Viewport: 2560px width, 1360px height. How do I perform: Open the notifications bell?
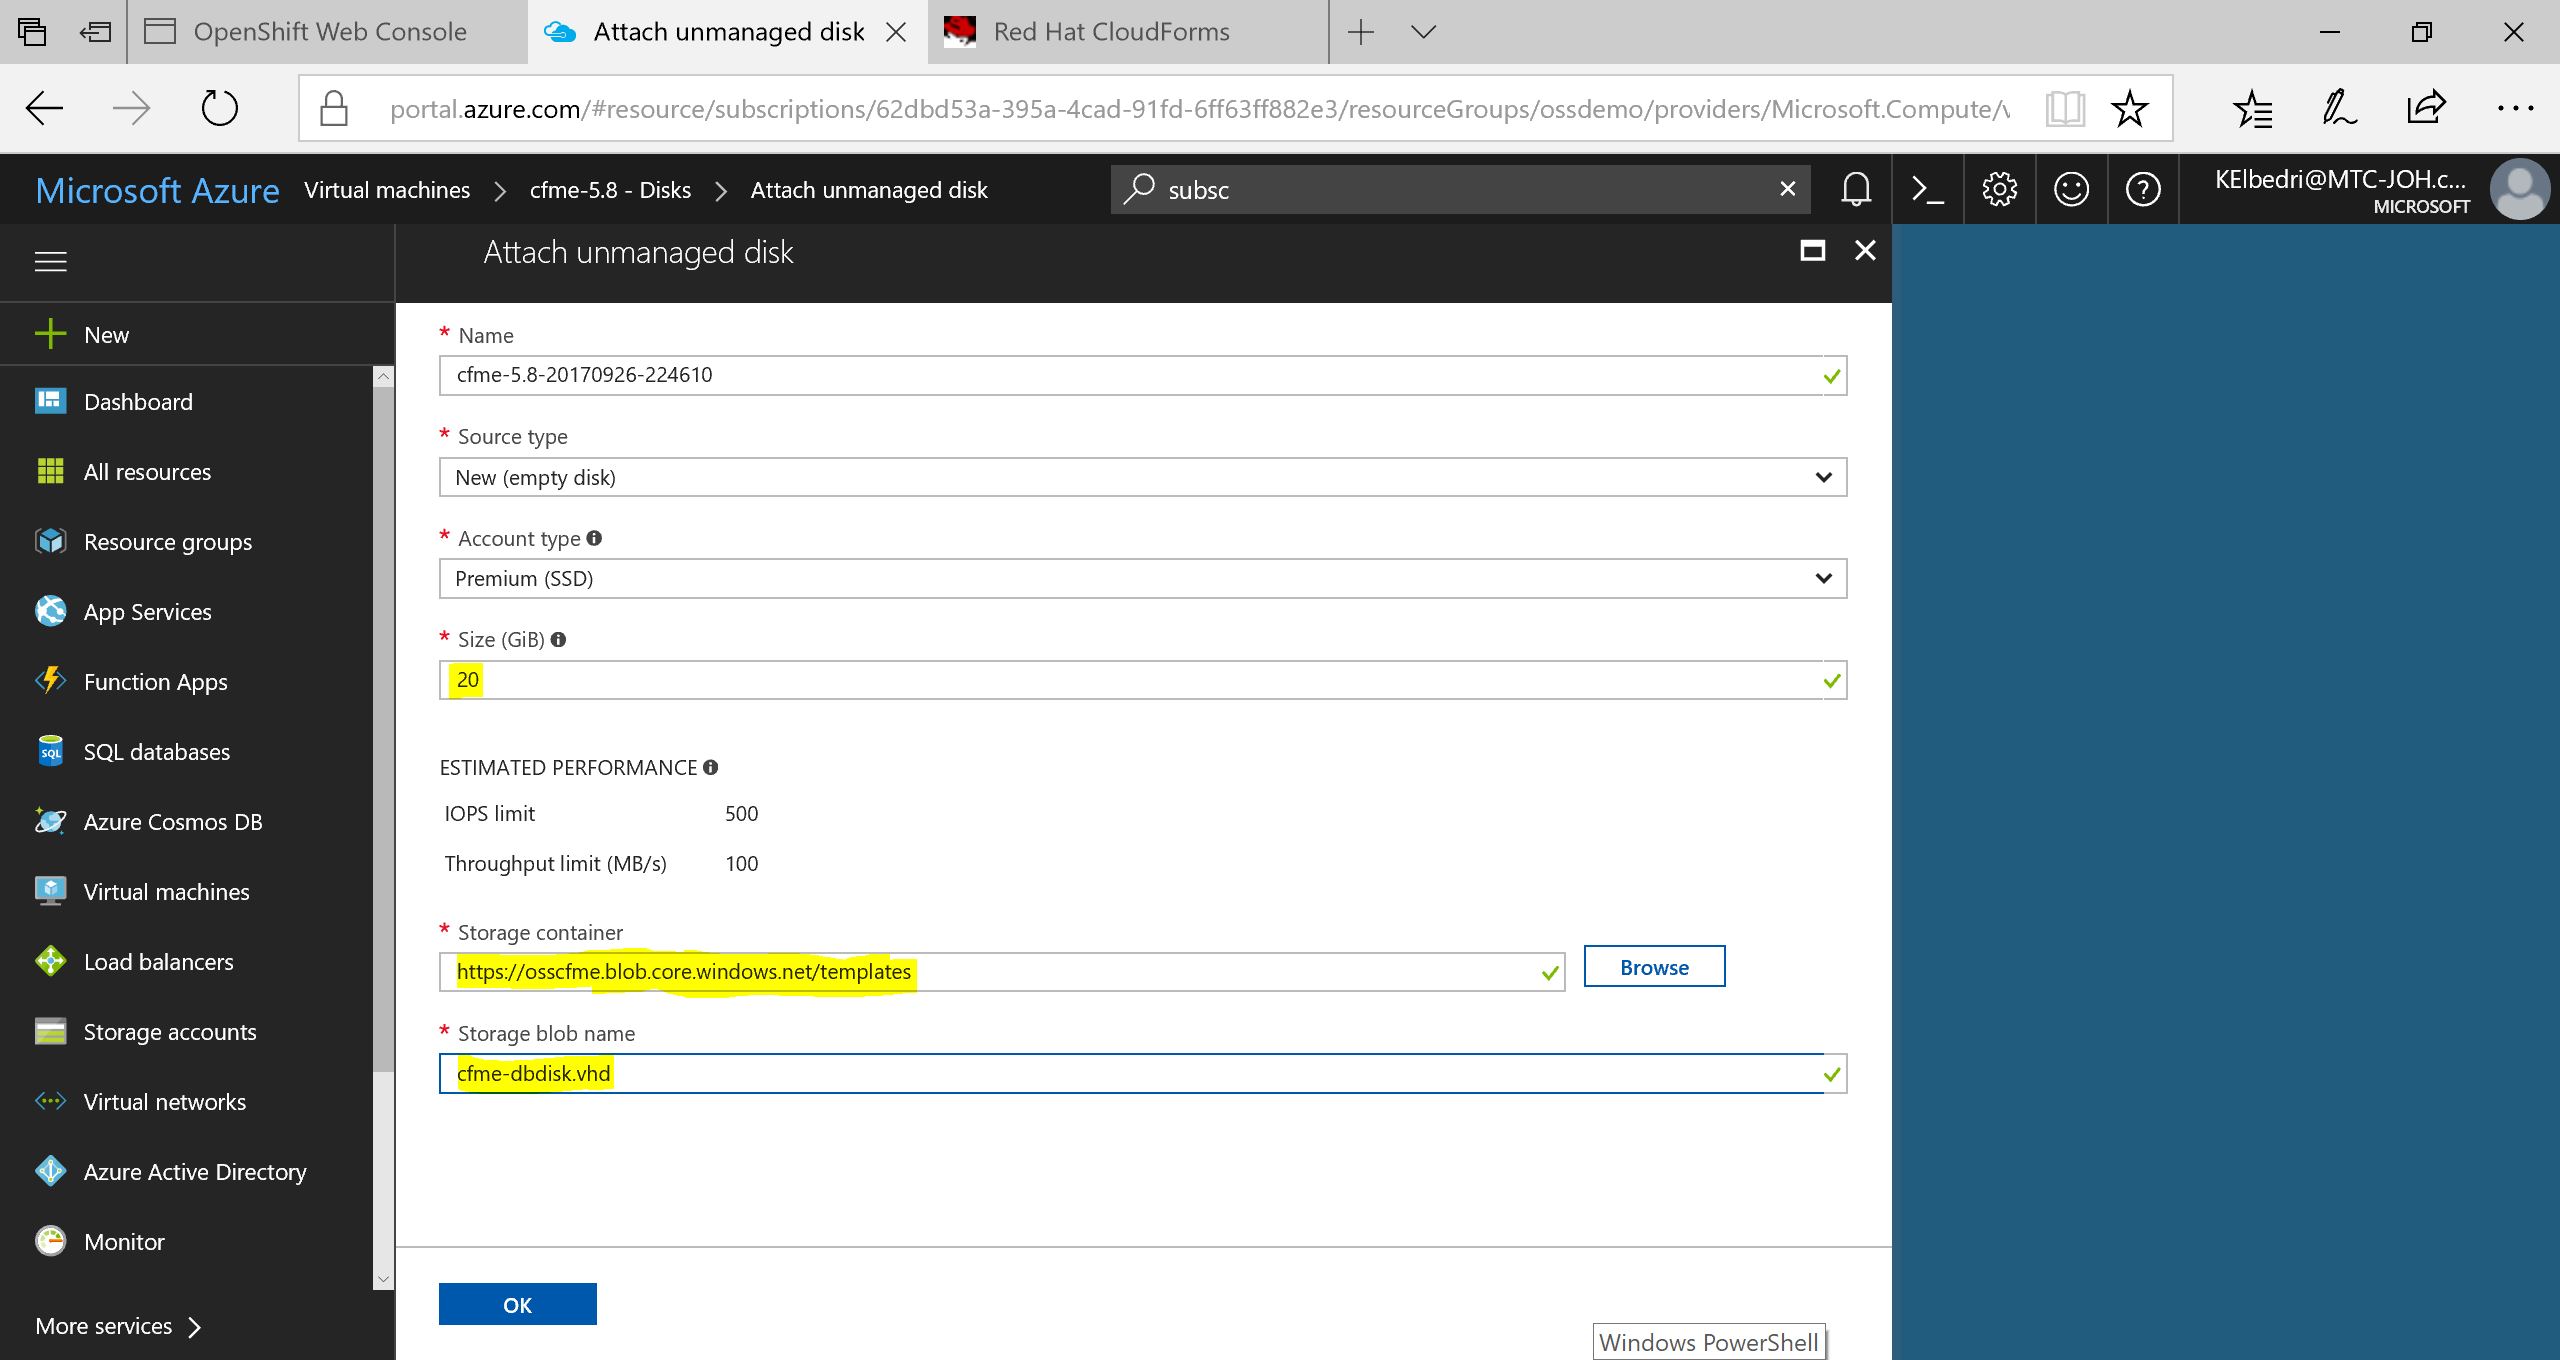coord(1855,189)
